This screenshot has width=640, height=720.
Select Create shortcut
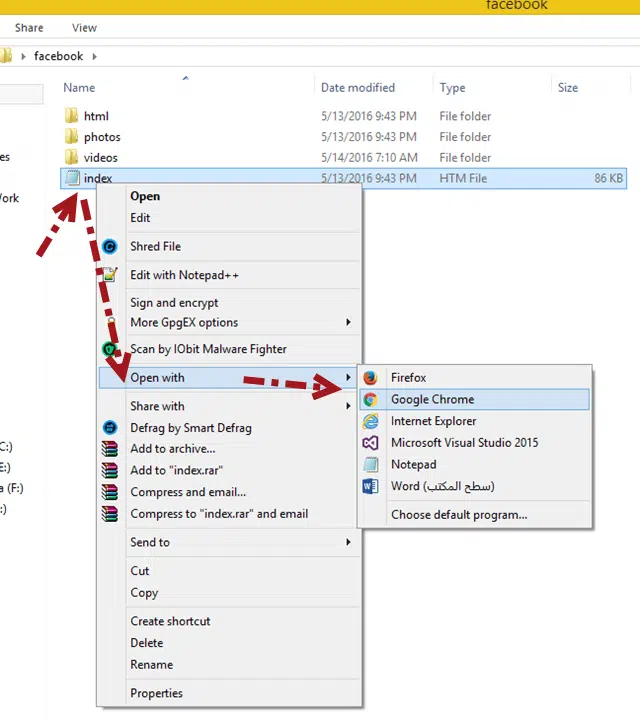170,621
